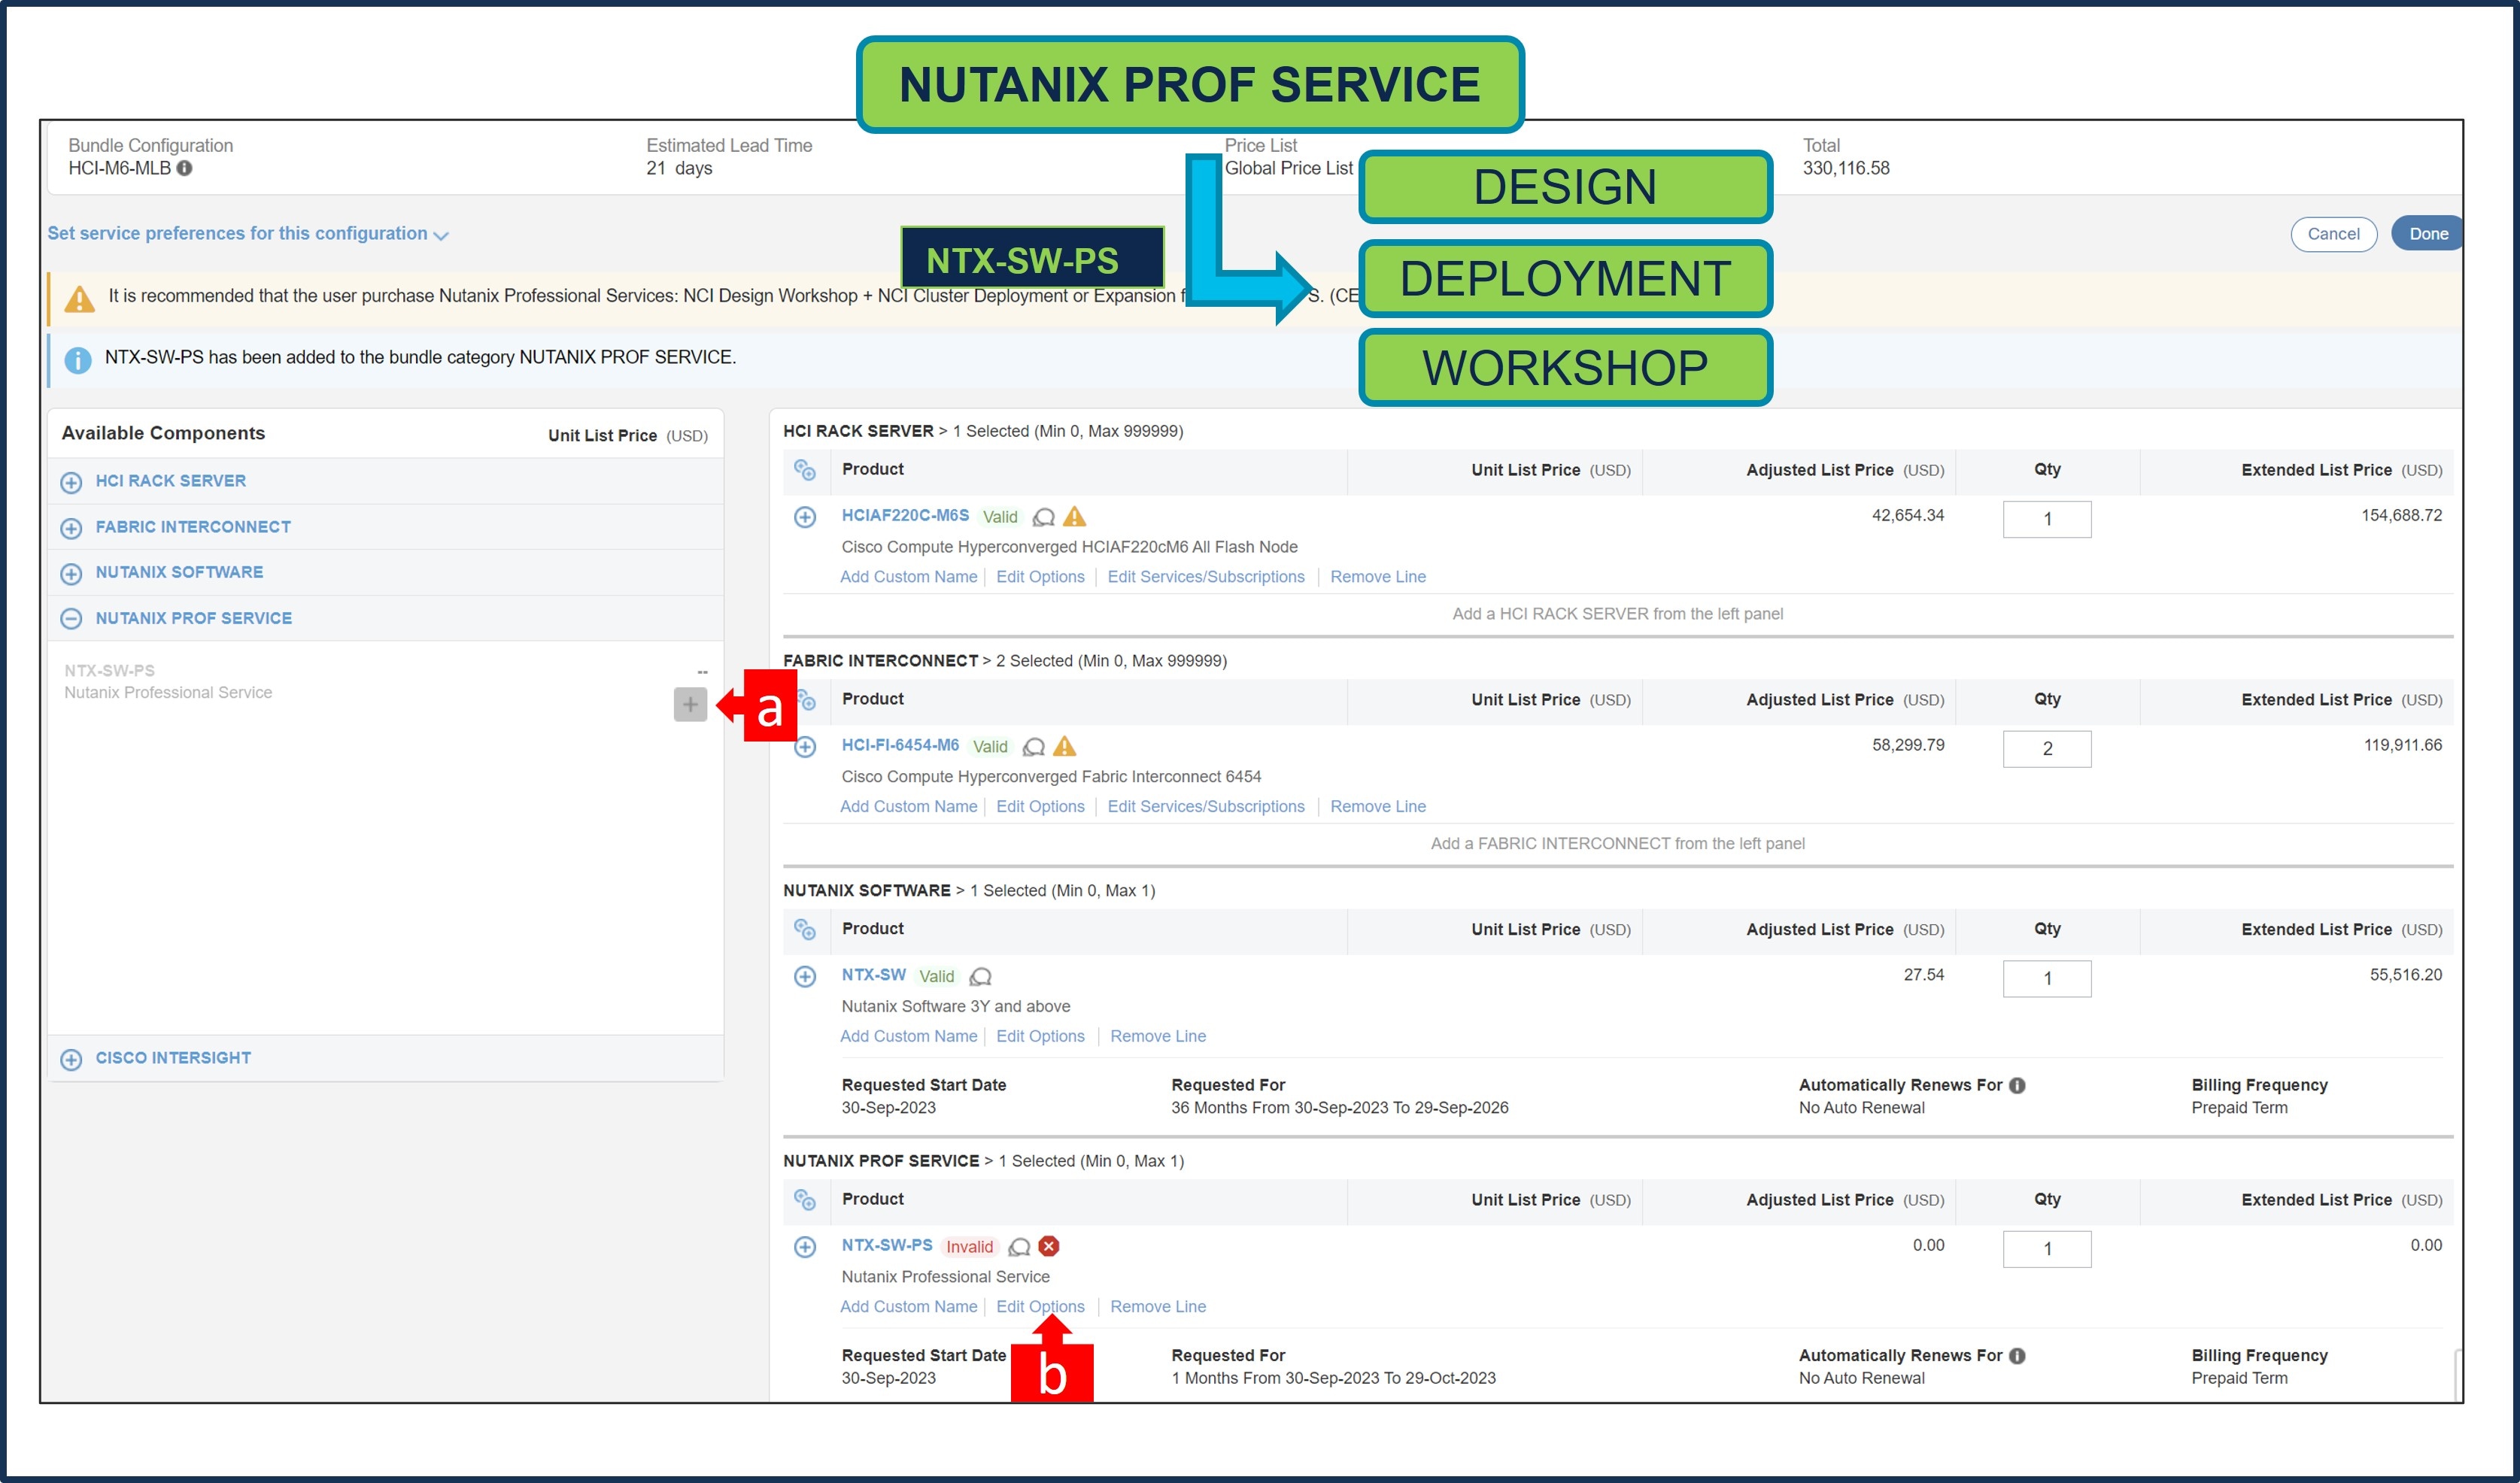Click Cancel button

coord(2333,234)
